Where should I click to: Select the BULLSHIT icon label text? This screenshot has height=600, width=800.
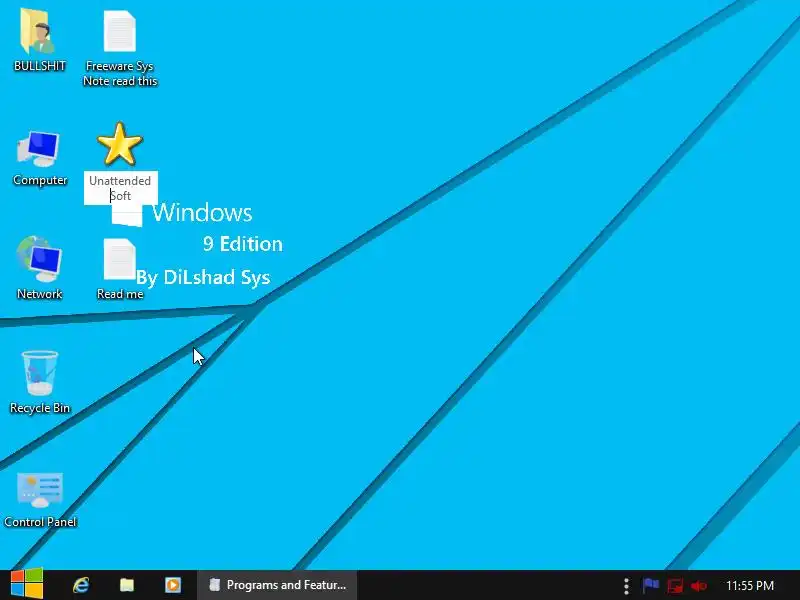[x=39, y=66]
